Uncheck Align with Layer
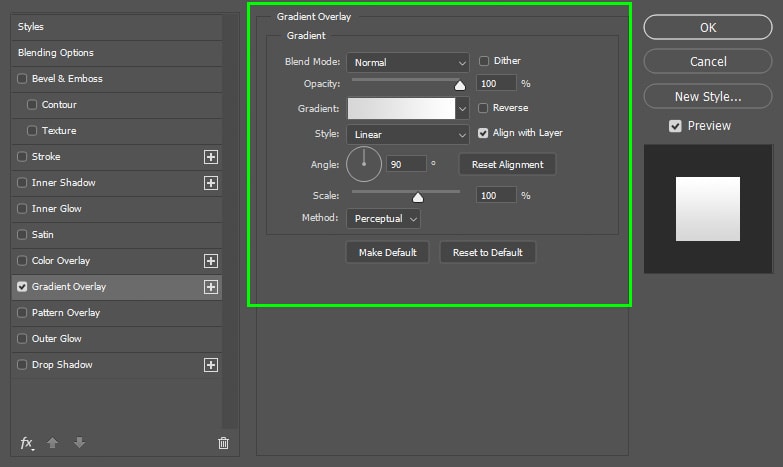Image resolution: width=783 pixels, height=467 pixels. click(483, 133)
